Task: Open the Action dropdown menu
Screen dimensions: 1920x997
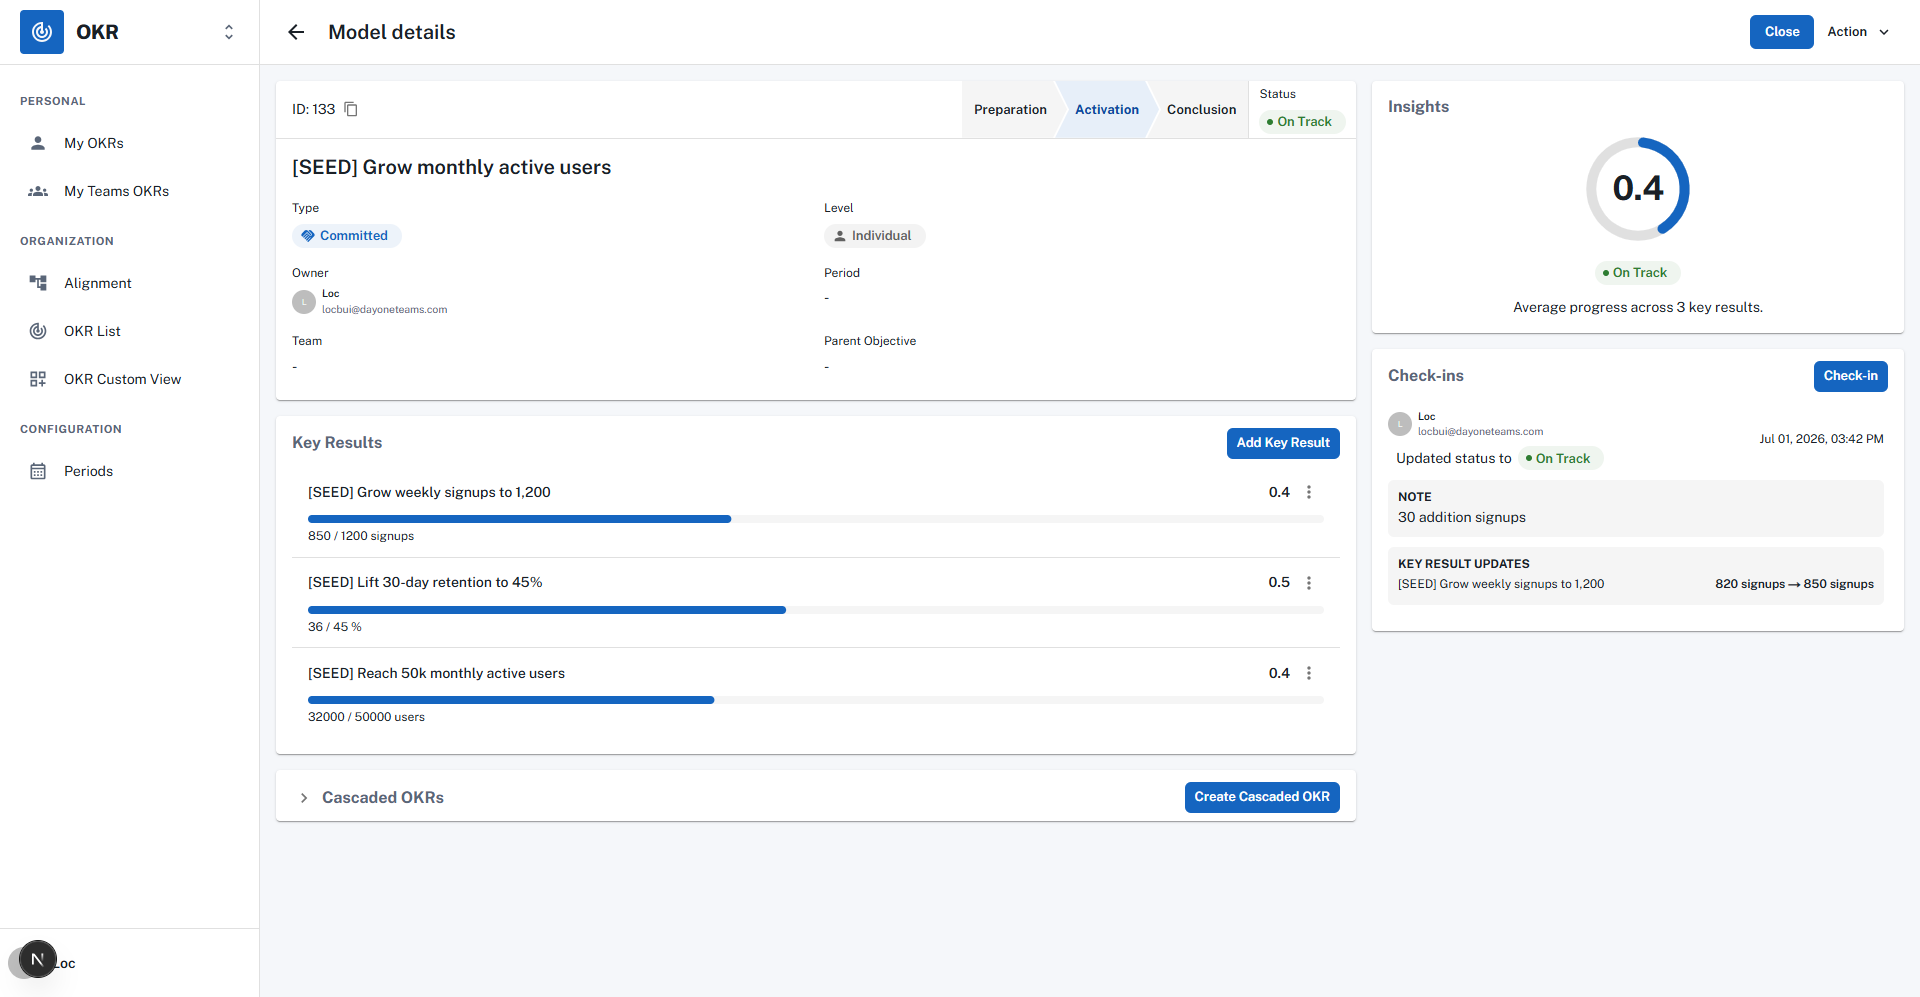Action: click(x=1858, y=32)
